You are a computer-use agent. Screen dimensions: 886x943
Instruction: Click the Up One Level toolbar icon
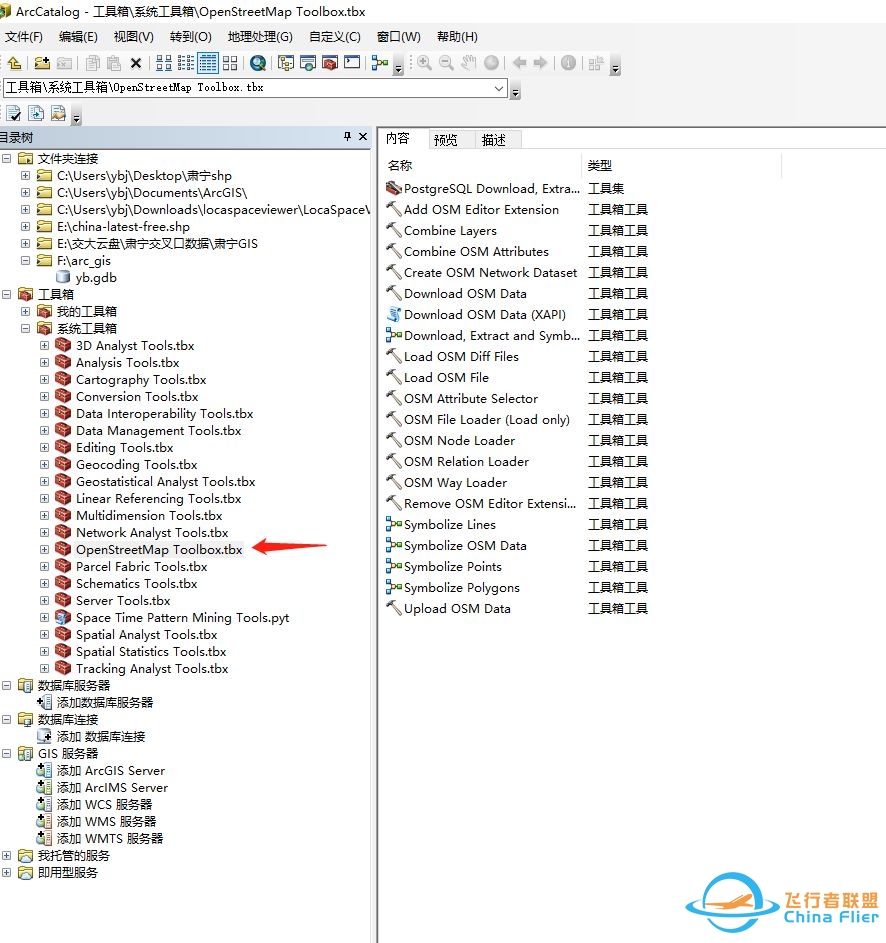[15, 63]
